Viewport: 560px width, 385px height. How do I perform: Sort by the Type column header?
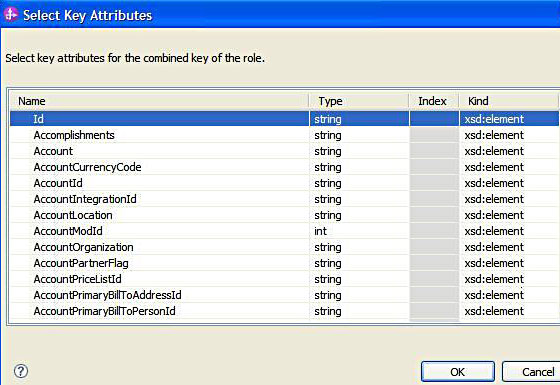pyautogui.click(x=359, y=101)
